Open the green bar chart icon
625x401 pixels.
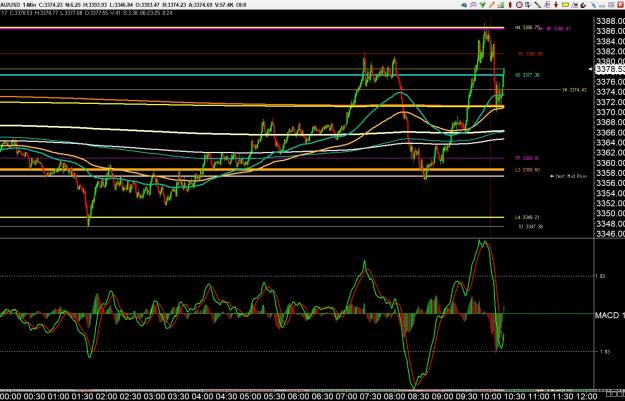click(x=501, y=5)
